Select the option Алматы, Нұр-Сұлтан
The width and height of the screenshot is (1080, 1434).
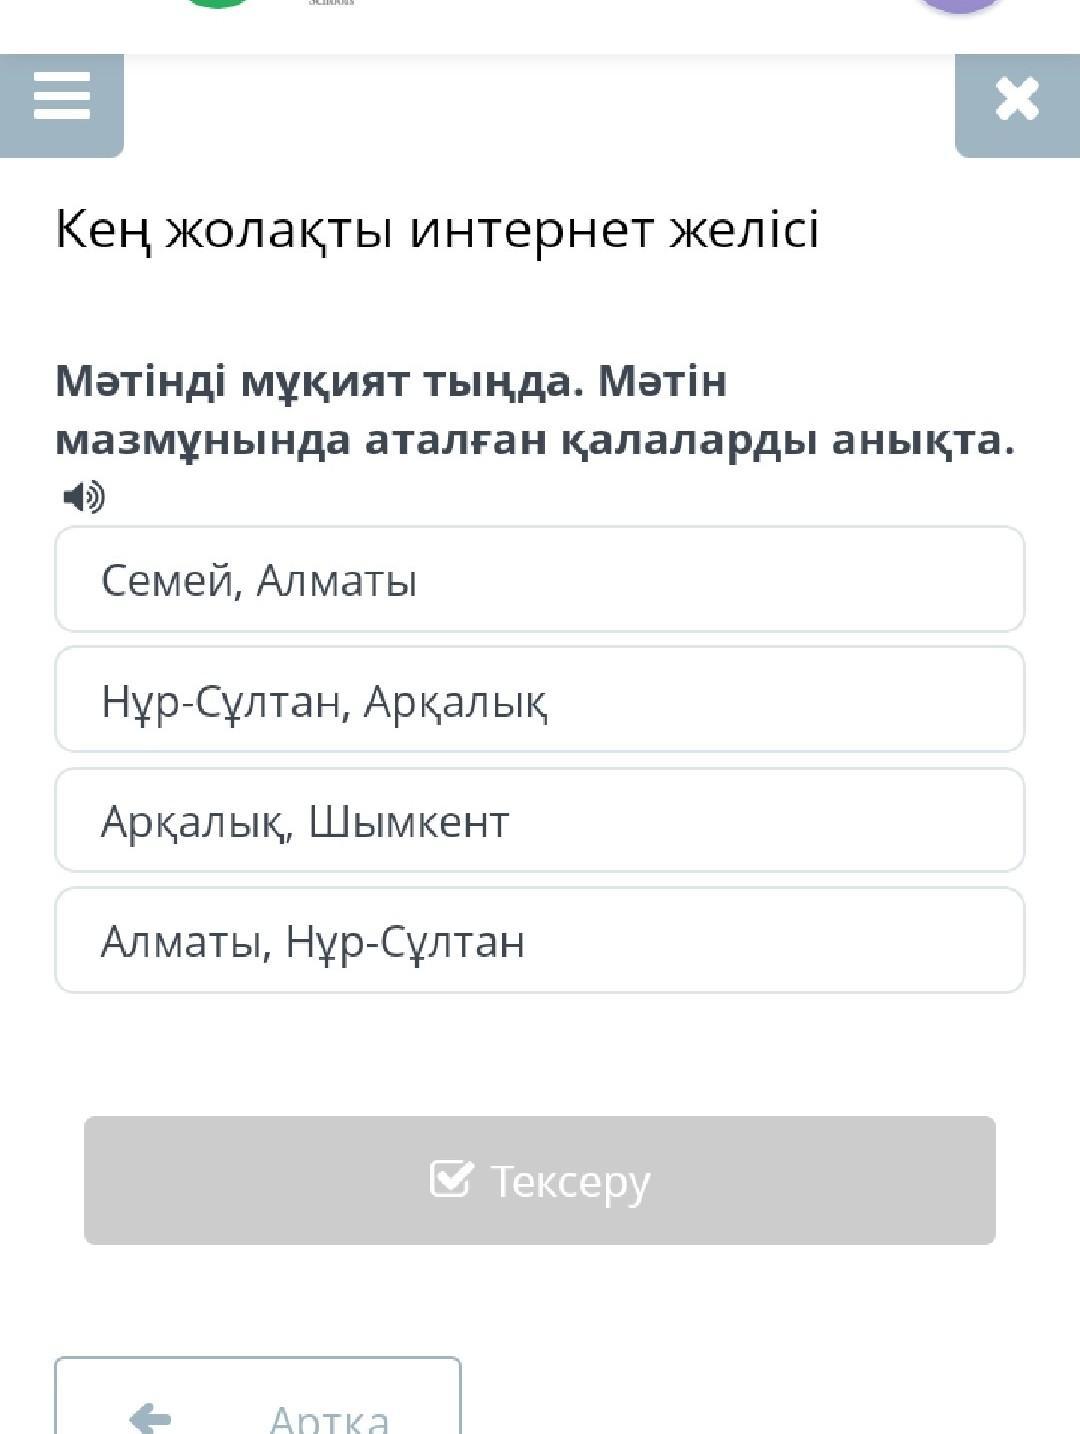point(540,941)
